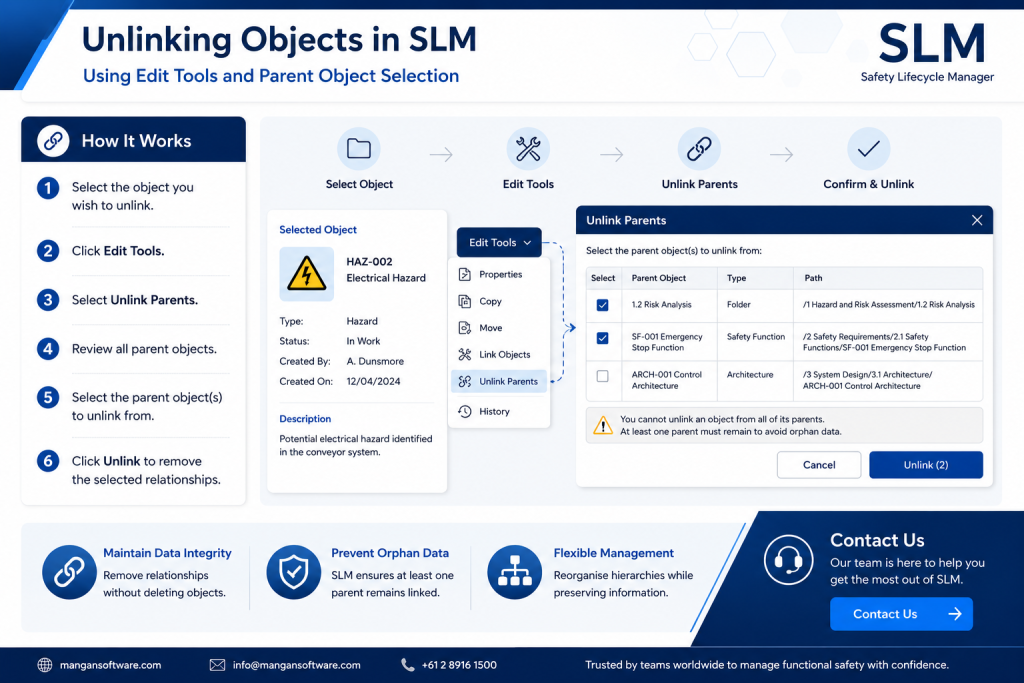Click the Select column header
Image resolution: width=1024 pixels, height=683 pixels.
click(603, 278)
